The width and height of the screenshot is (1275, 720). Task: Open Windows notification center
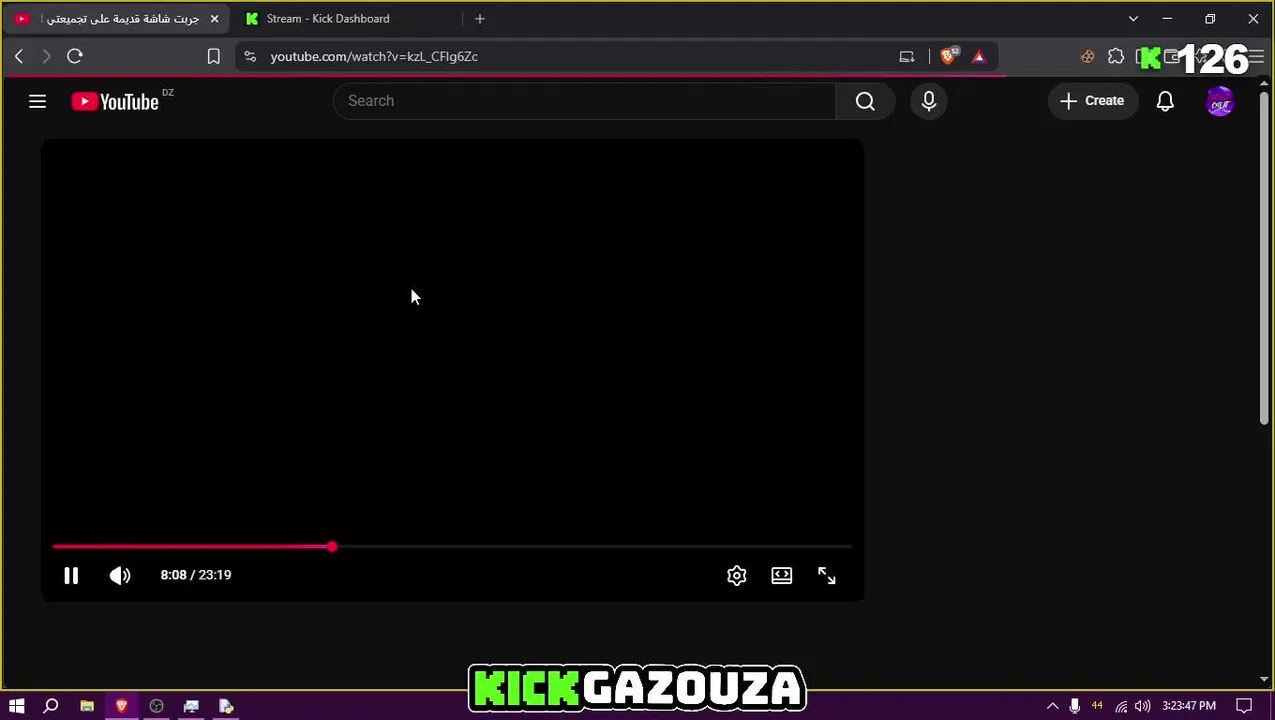tap(1244, 706)
